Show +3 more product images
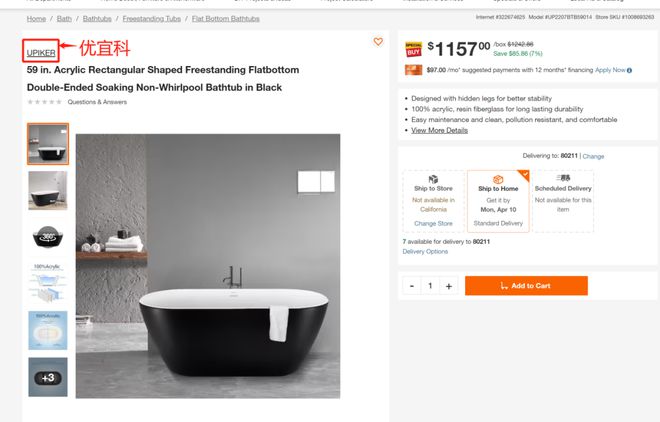Image resolution: width=660 pixels, height=422 pixels. pos(48,377)
